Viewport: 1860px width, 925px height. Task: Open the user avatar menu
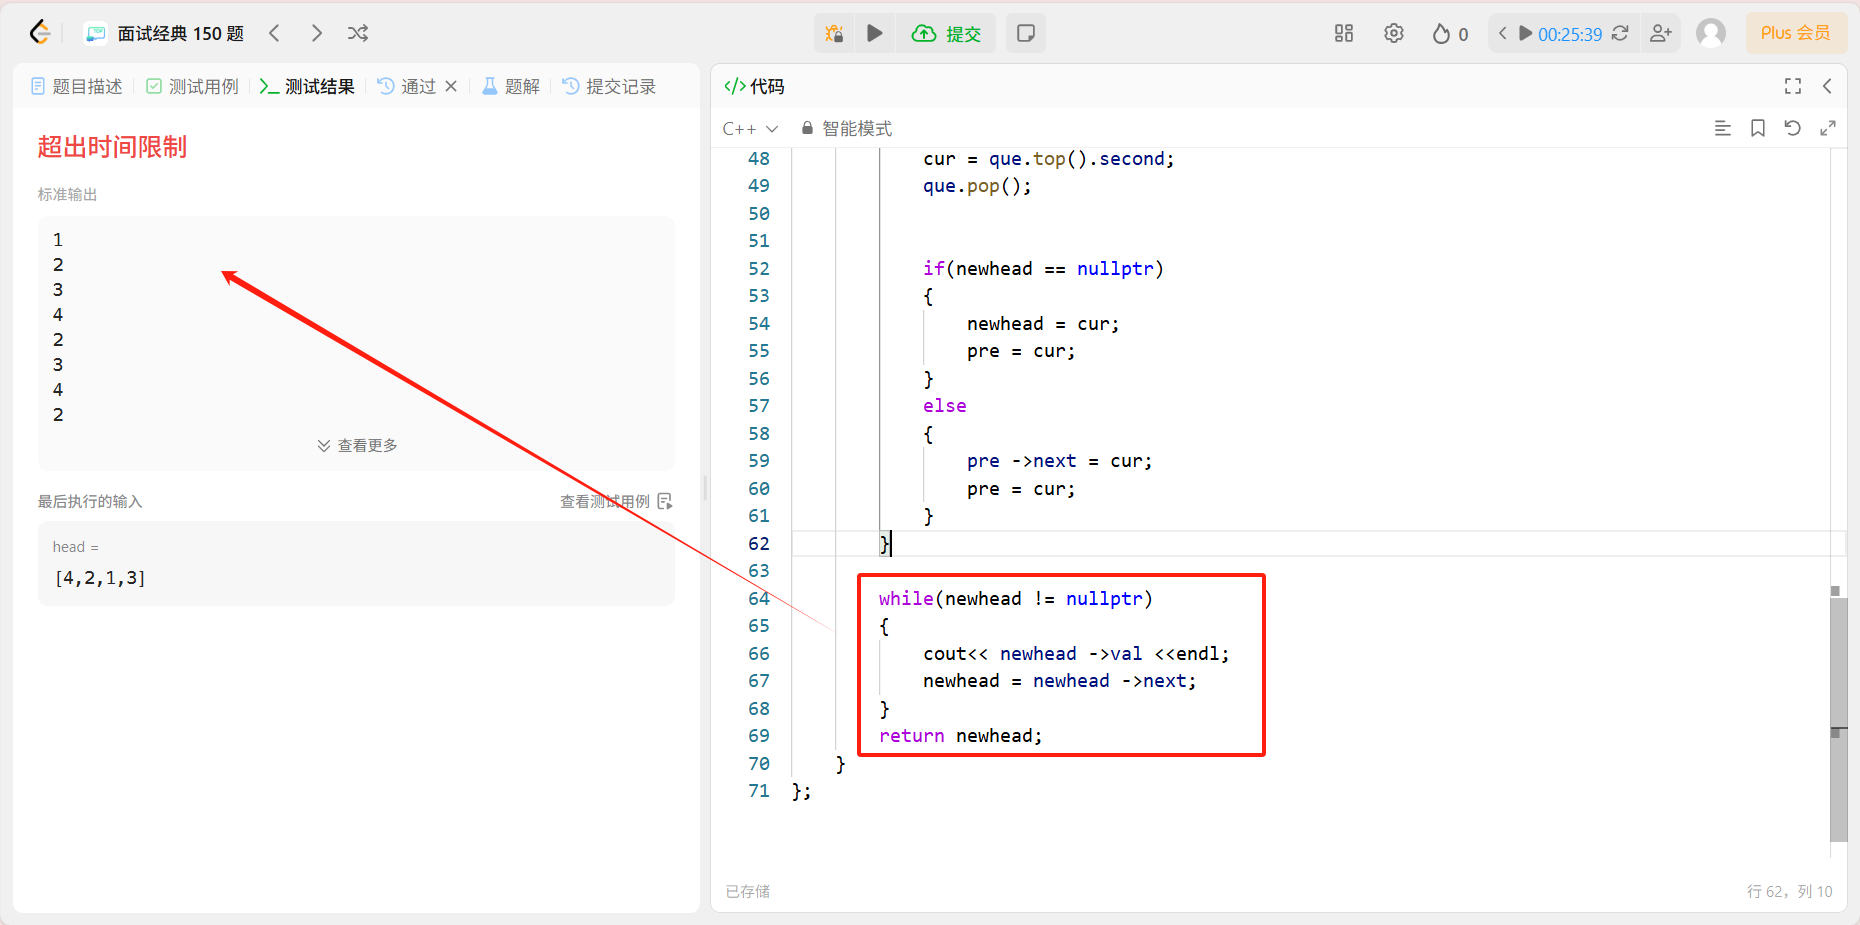pyautogui.click(x=1711, y=33)
